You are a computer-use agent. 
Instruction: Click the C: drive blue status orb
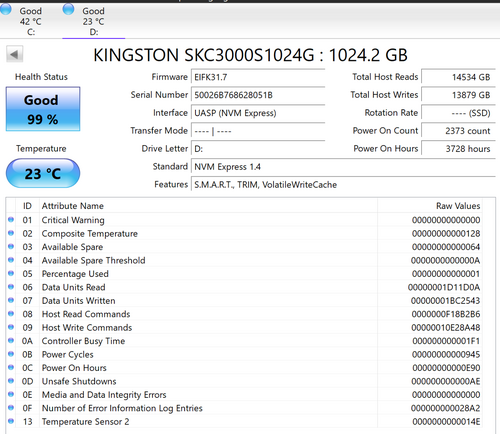point(5,9)
